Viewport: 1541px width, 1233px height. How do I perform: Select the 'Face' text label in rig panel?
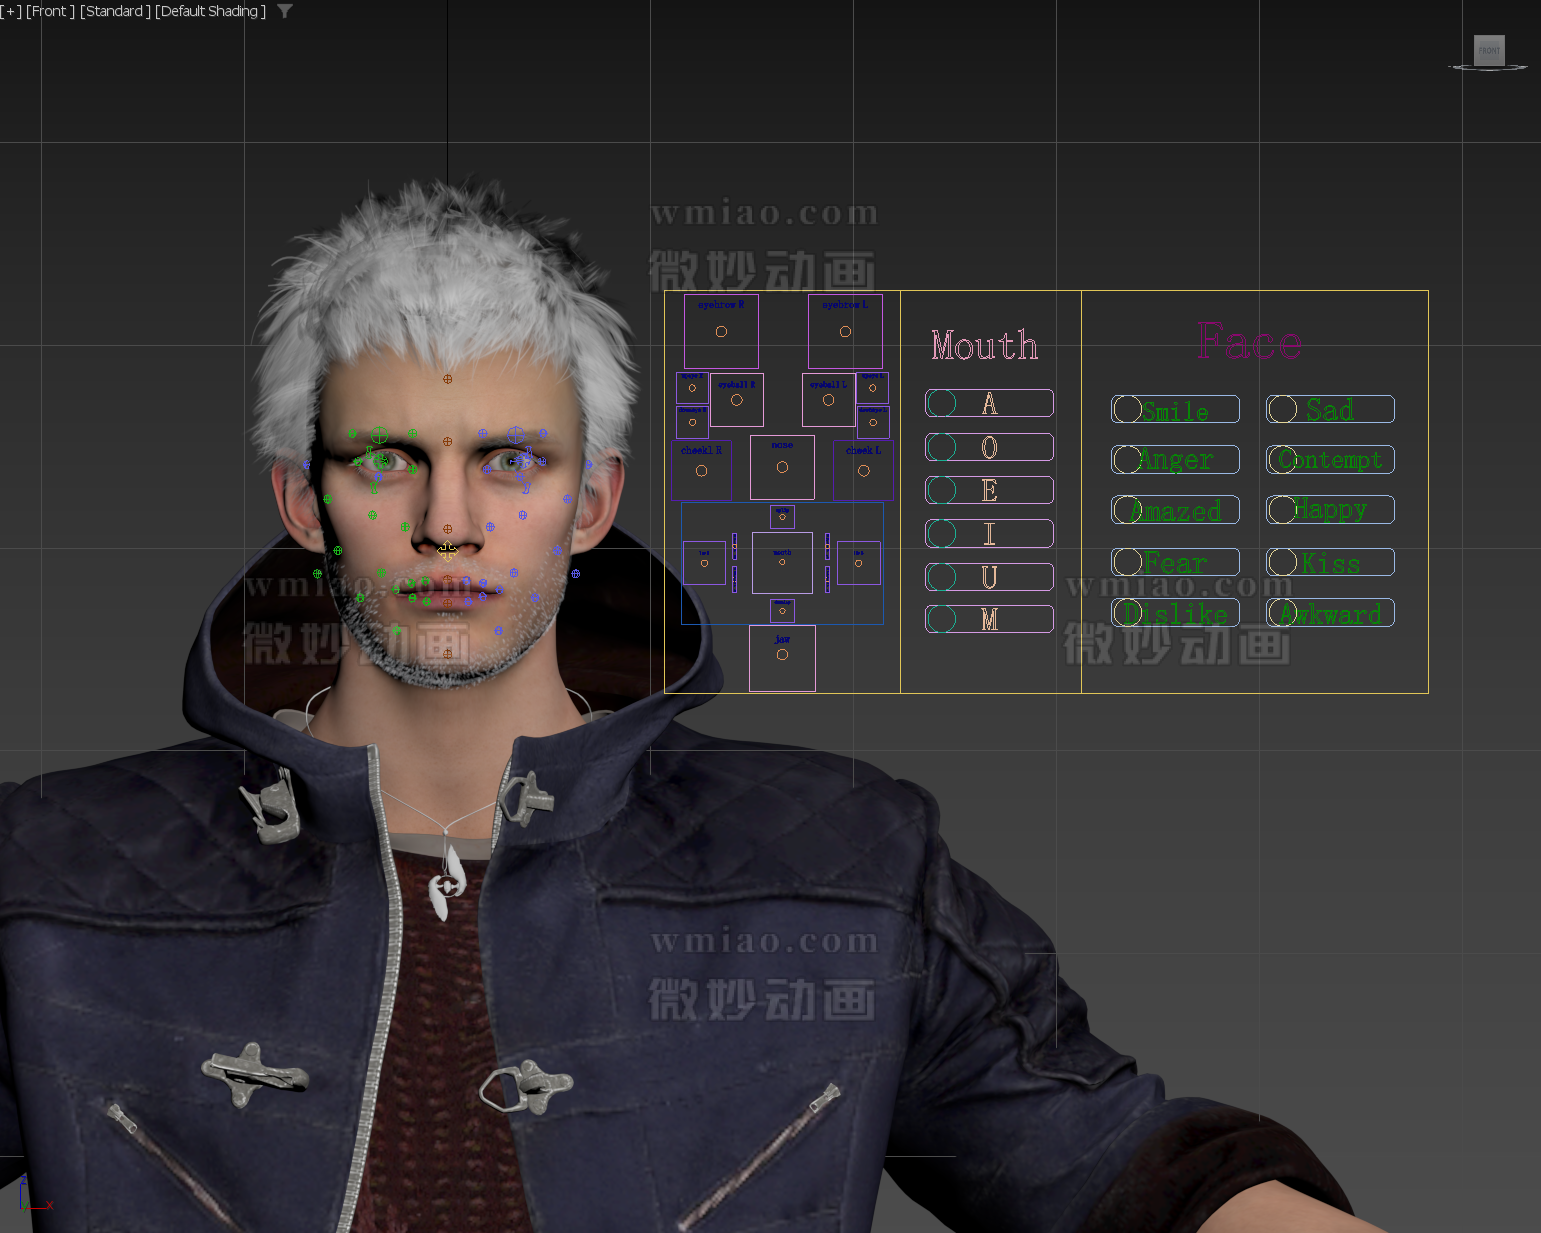[1250, 343]
